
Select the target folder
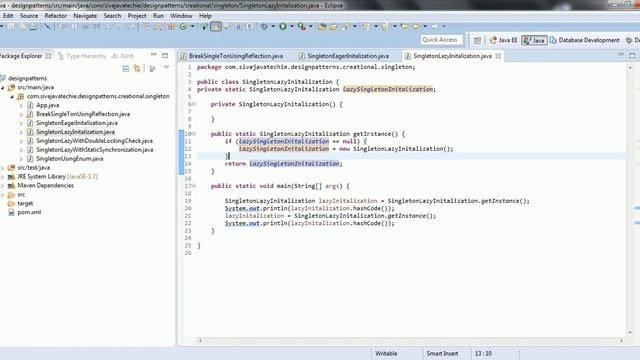(x=25, y=203)
